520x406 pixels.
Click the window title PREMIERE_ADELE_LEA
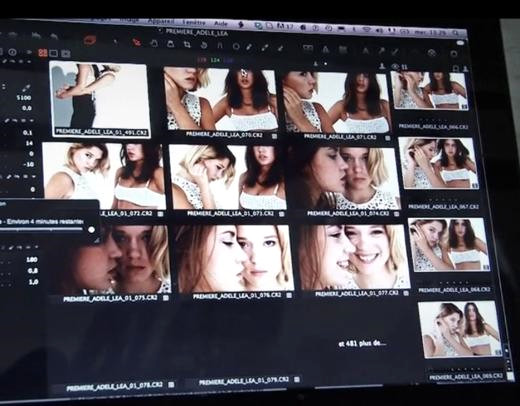[x=196, y=32]
